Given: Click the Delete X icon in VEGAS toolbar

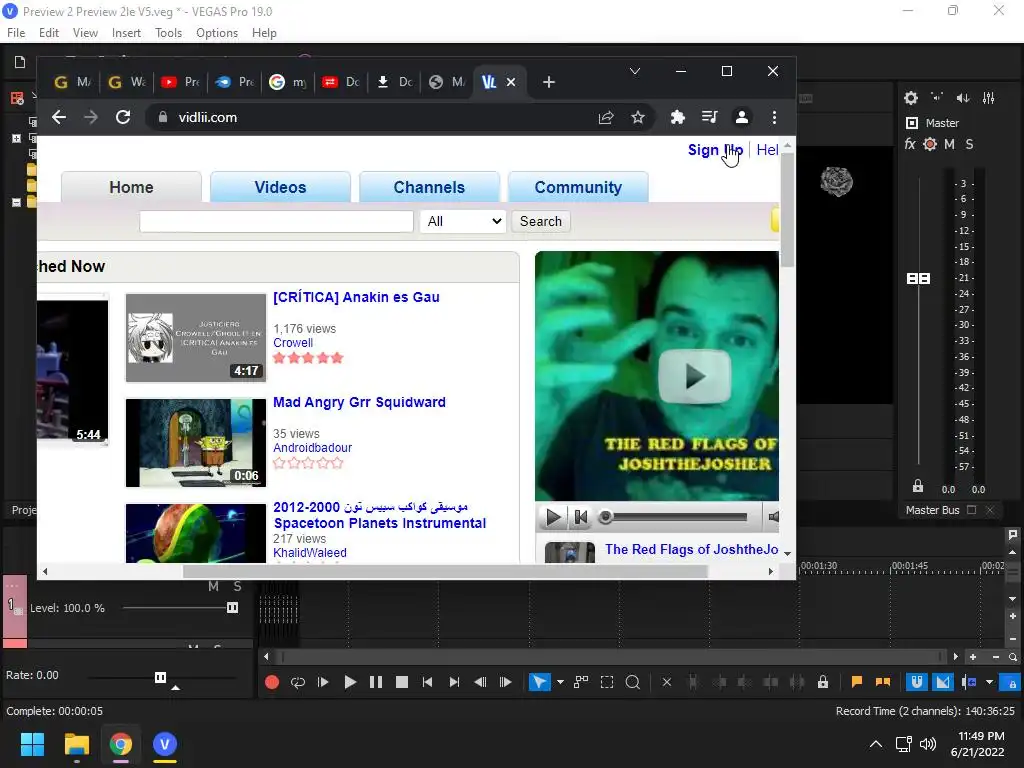Looking at the screenshot, I should [x=667, y=682].
